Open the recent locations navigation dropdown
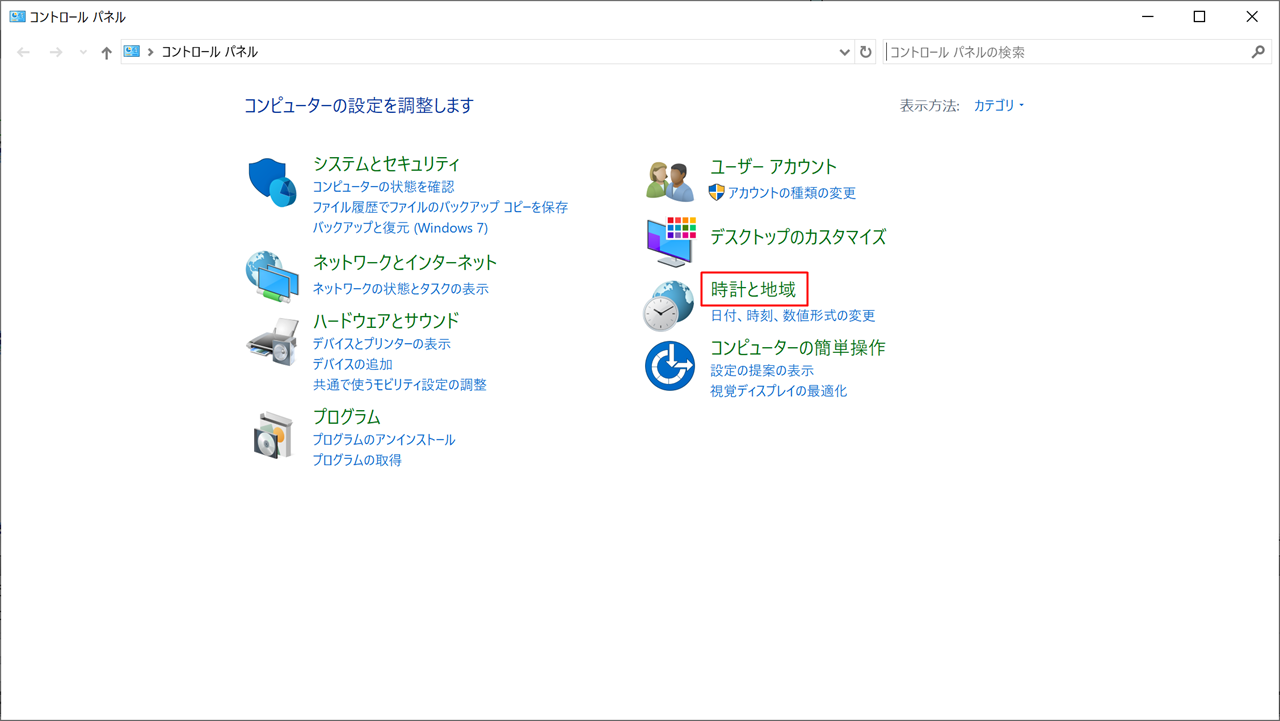The image size is (1280, 721). 83,52
